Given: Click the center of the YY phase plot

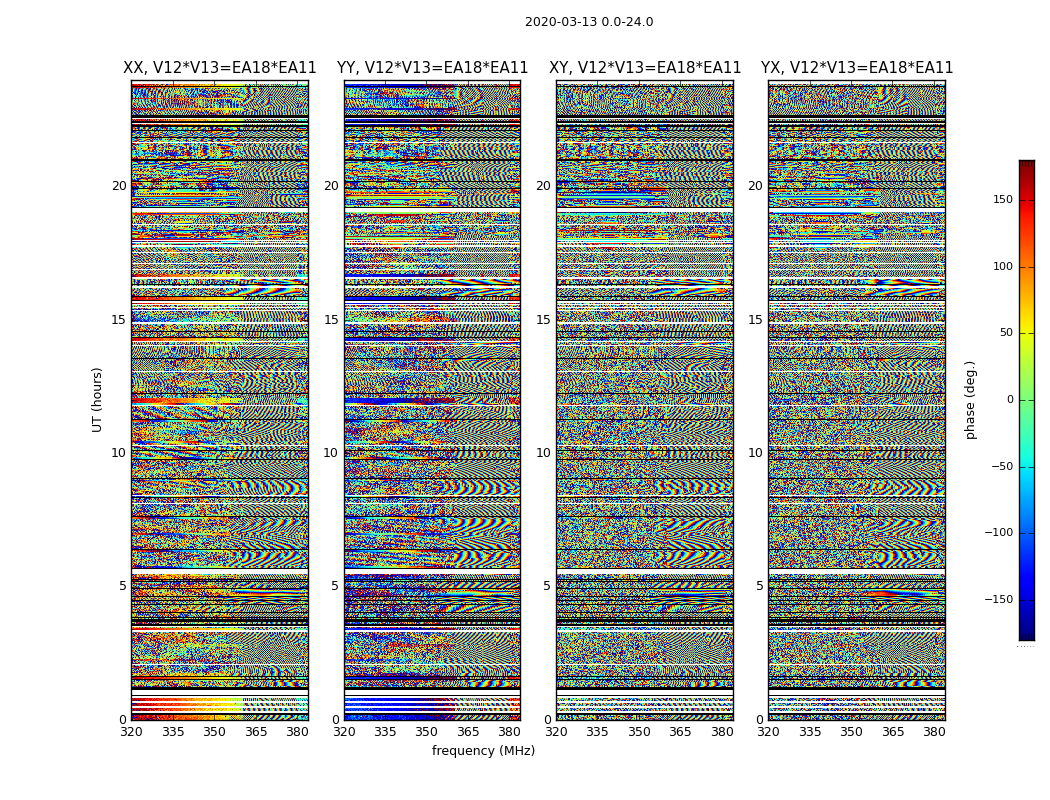Looking at the screenshot, I should coord(432,400).
